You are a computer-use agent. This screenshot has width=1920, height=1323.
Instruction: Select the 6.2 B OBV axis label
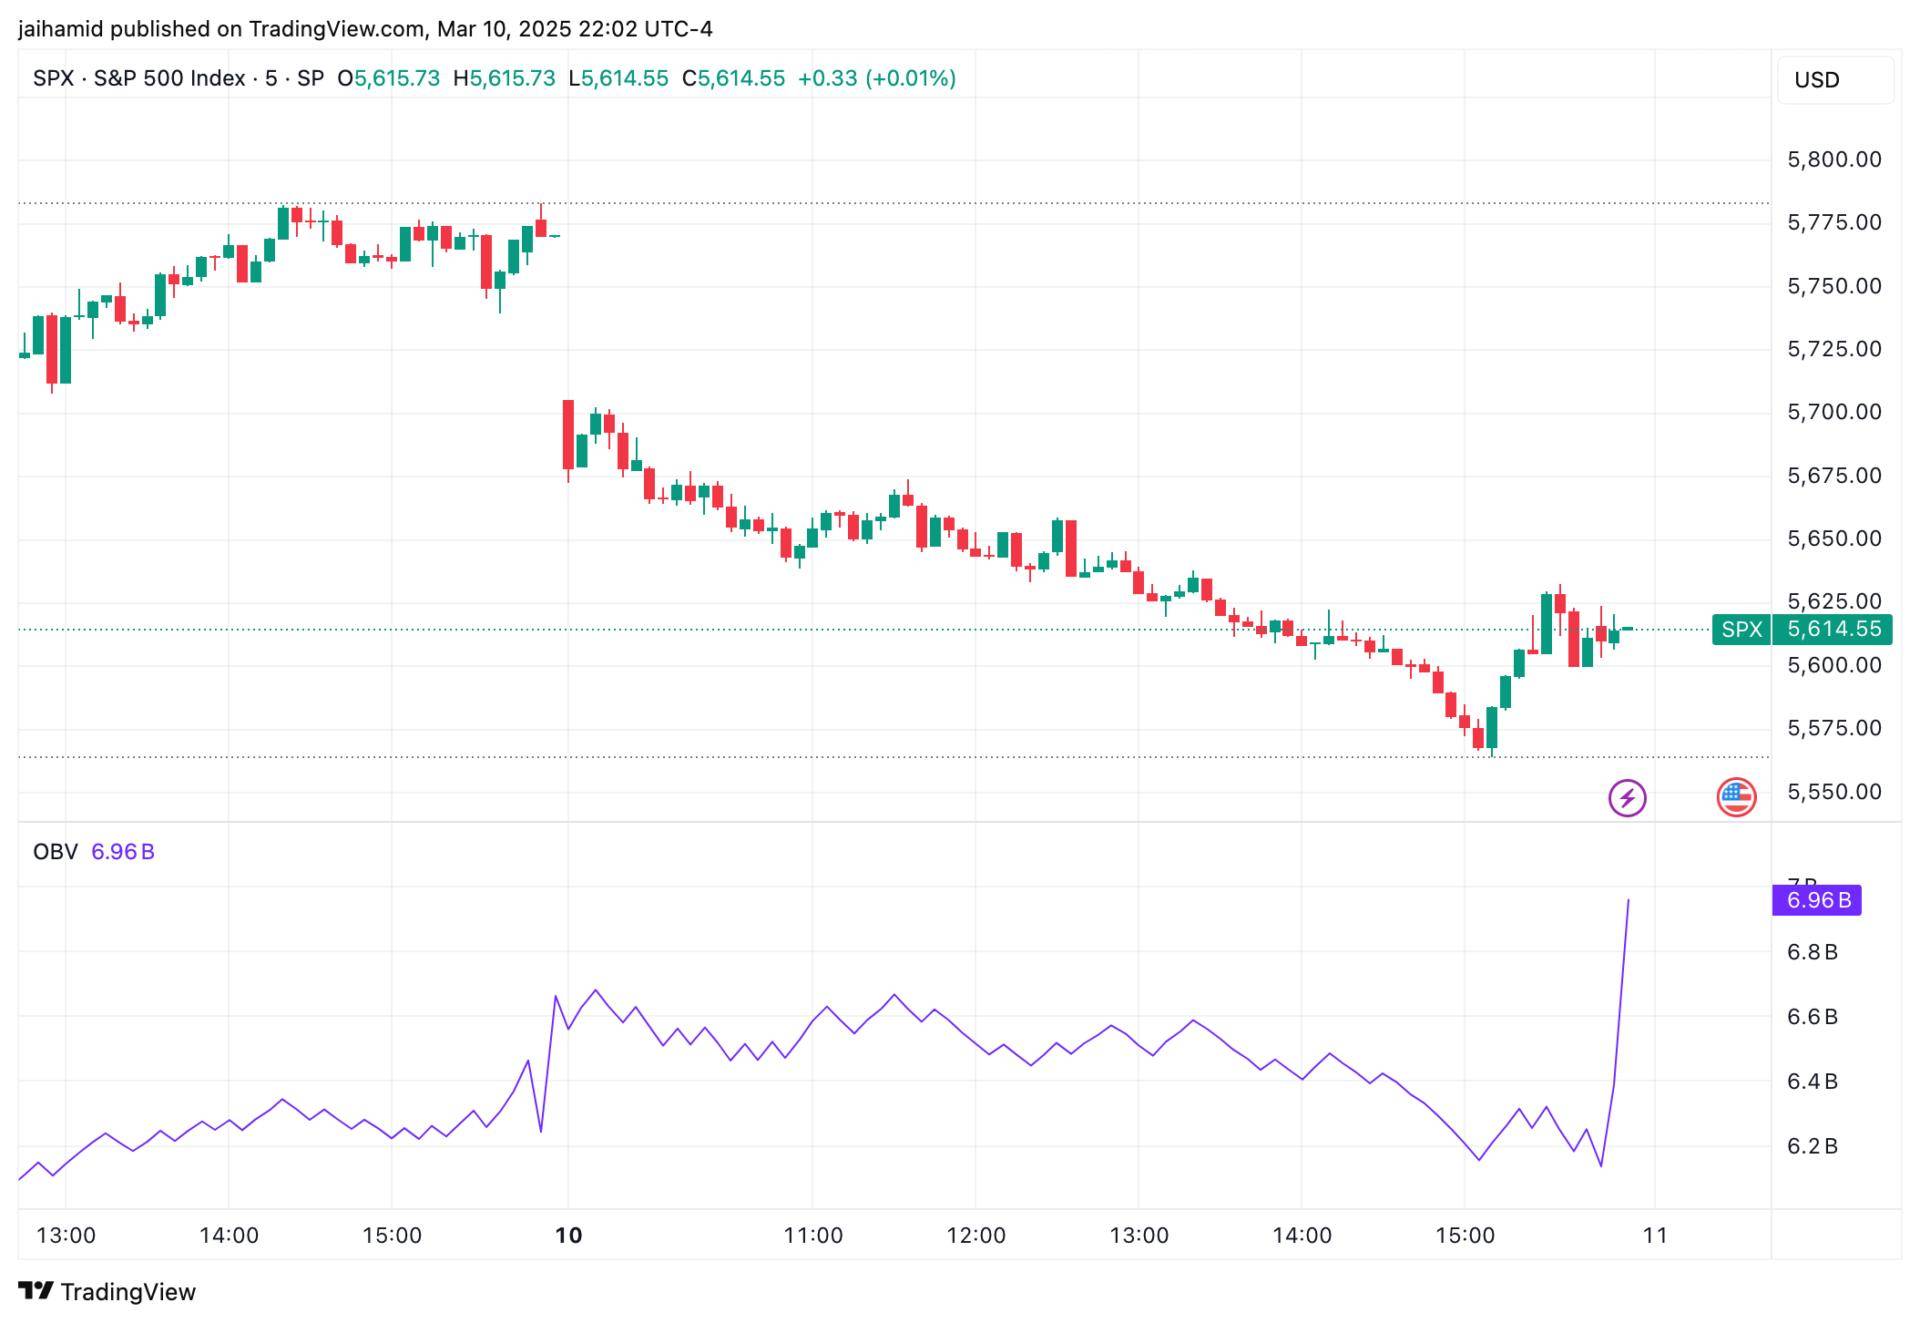click(1812, 1146)
